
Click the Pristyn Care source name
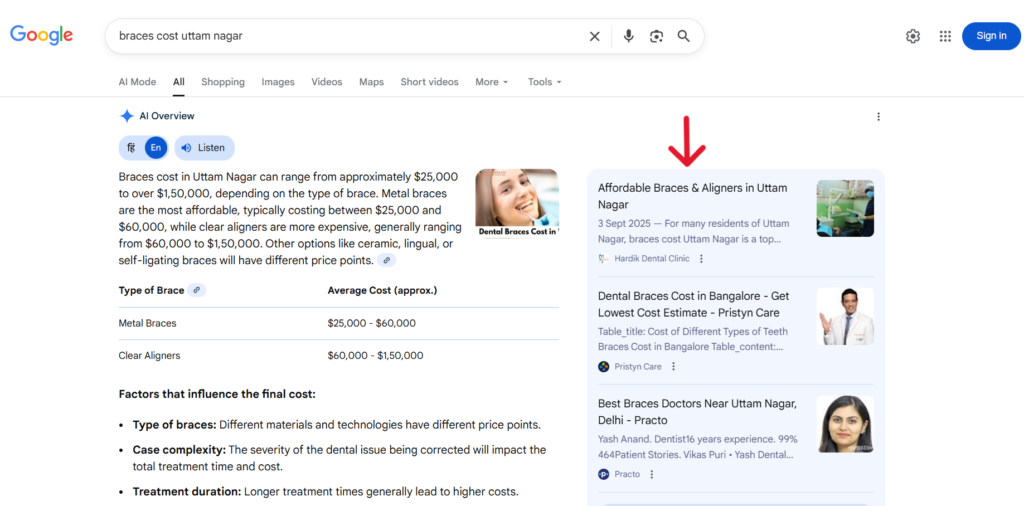[x=637, y=366]
